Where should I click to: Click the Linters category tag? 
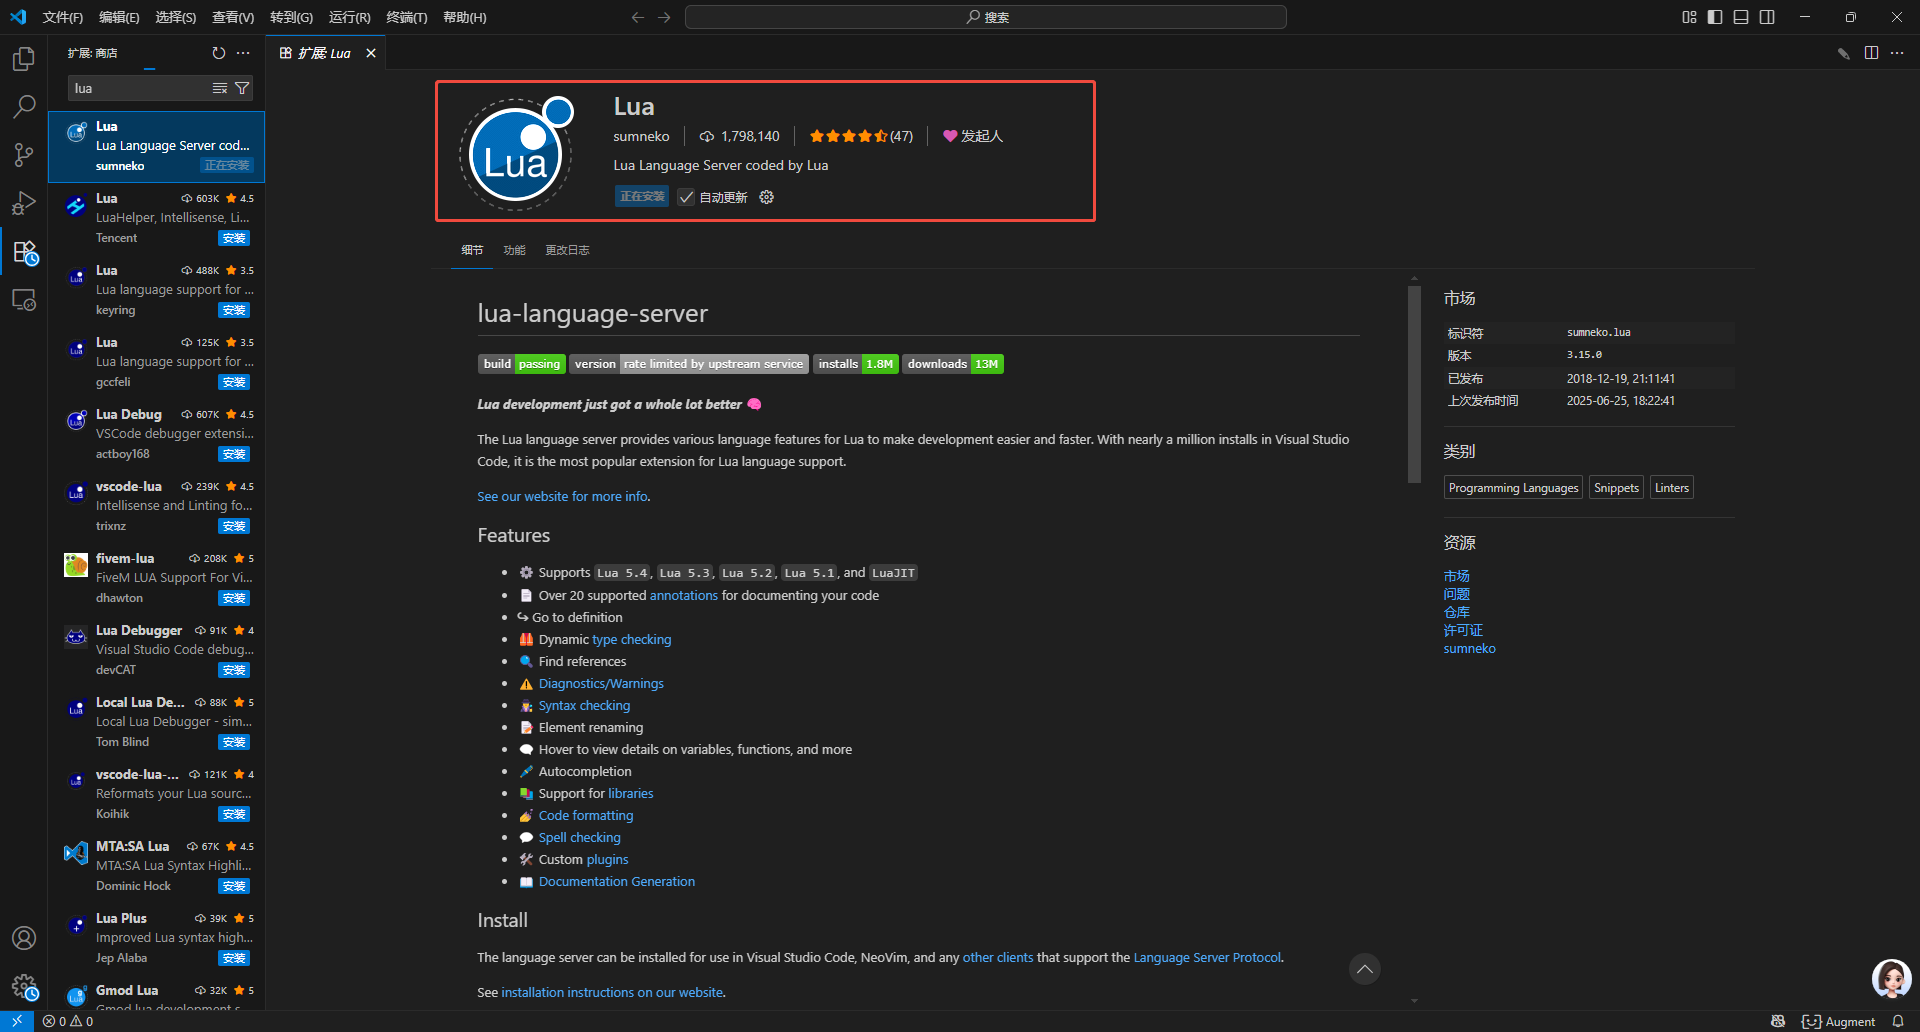[x=1671, y=488]
